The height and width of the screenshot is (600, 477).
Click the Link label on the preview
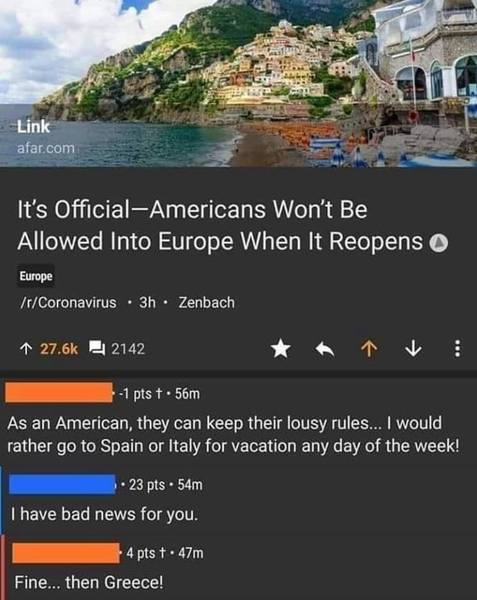pos(33,127)
